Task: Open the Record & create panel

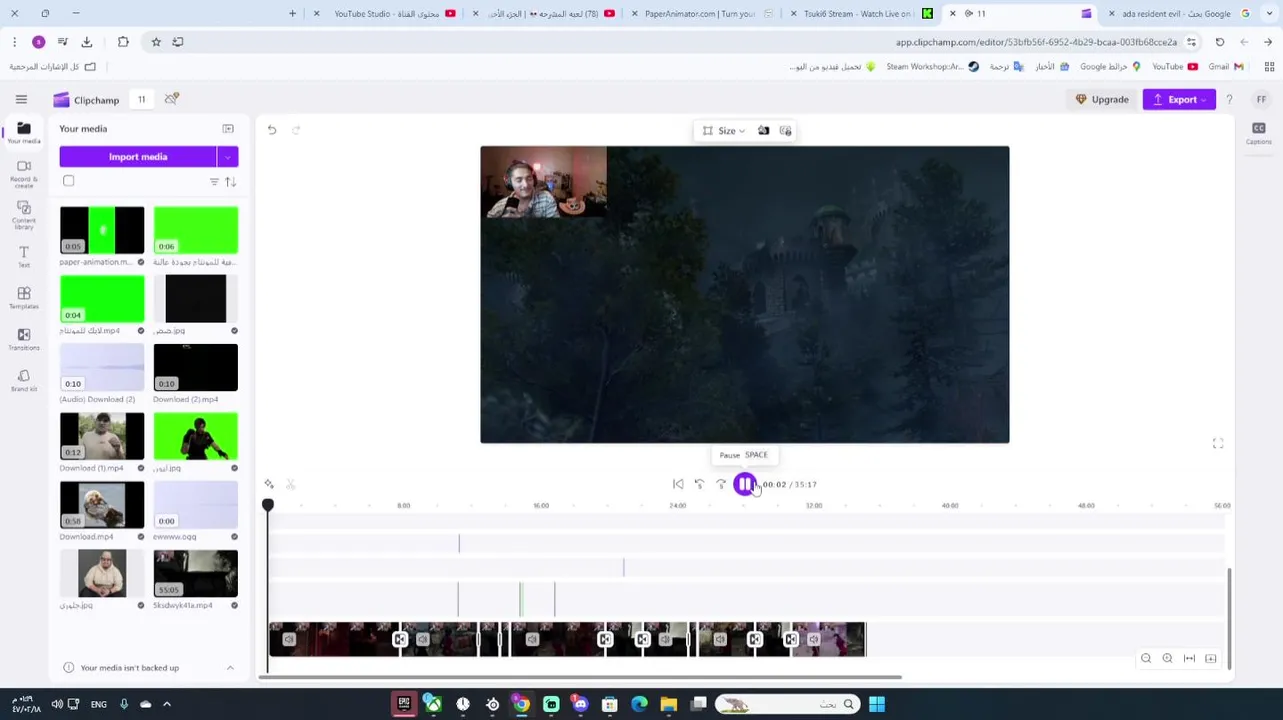Action: coord(24,173)
